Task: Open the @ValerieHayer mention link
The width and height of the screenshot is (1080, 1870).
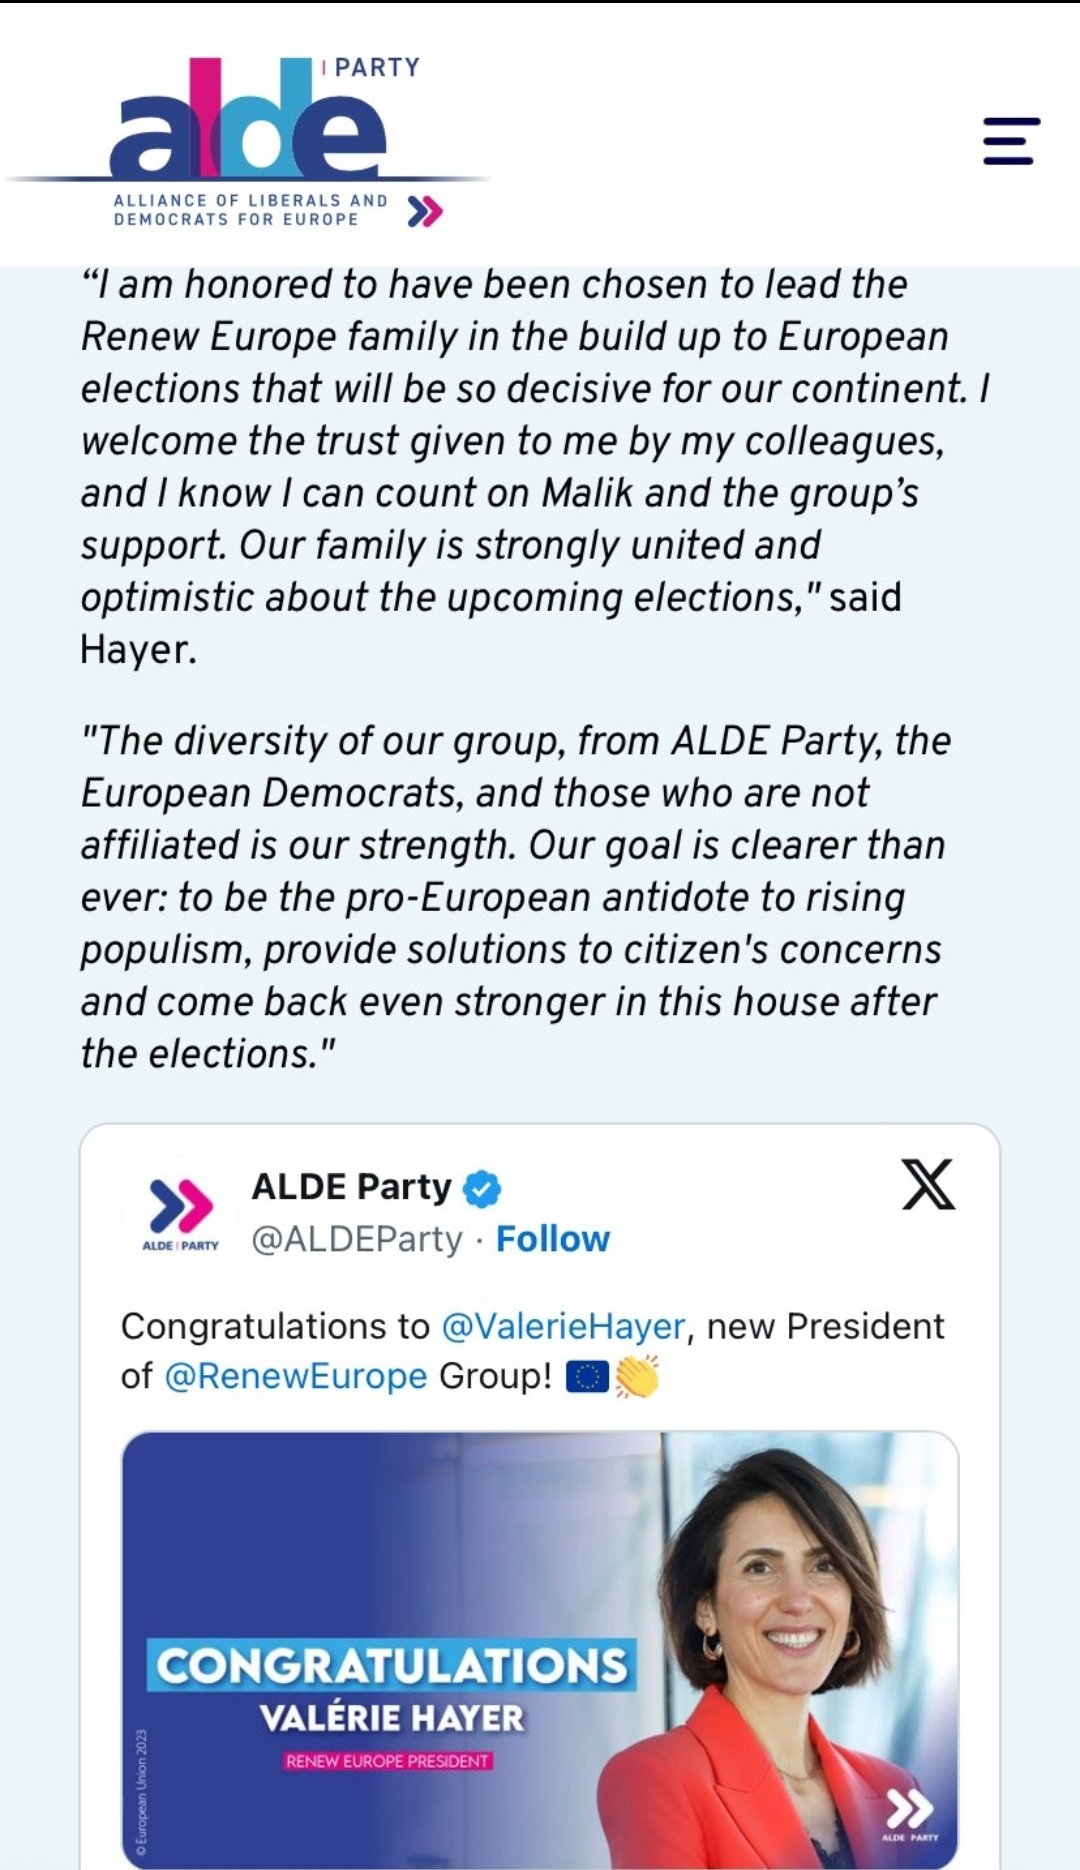Action: (563, 1326)
